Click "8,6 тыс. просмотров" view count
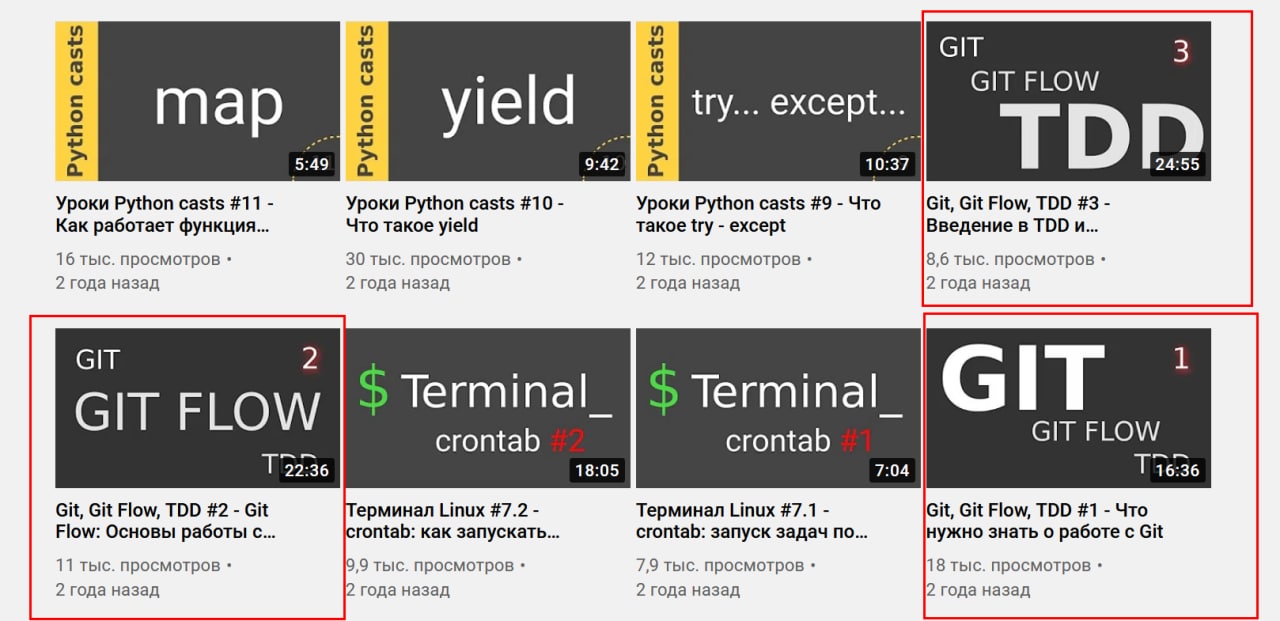 [x=1010, y=259]
